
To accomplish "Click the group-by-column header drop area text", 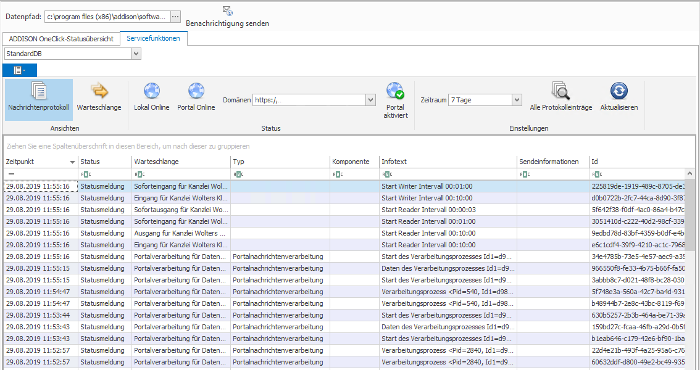I will point(128,146).
